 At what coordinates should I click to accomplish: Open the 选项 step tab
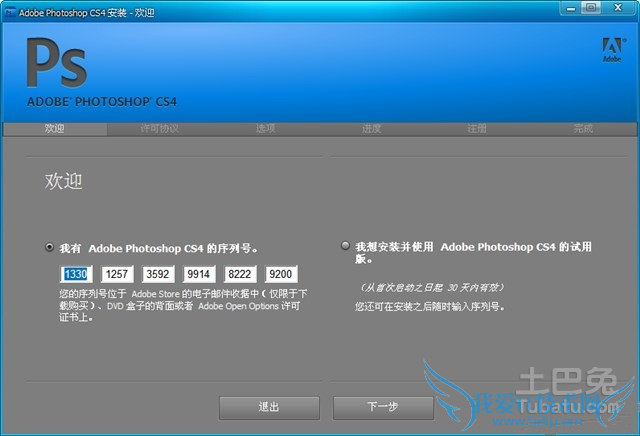(266, 129)
